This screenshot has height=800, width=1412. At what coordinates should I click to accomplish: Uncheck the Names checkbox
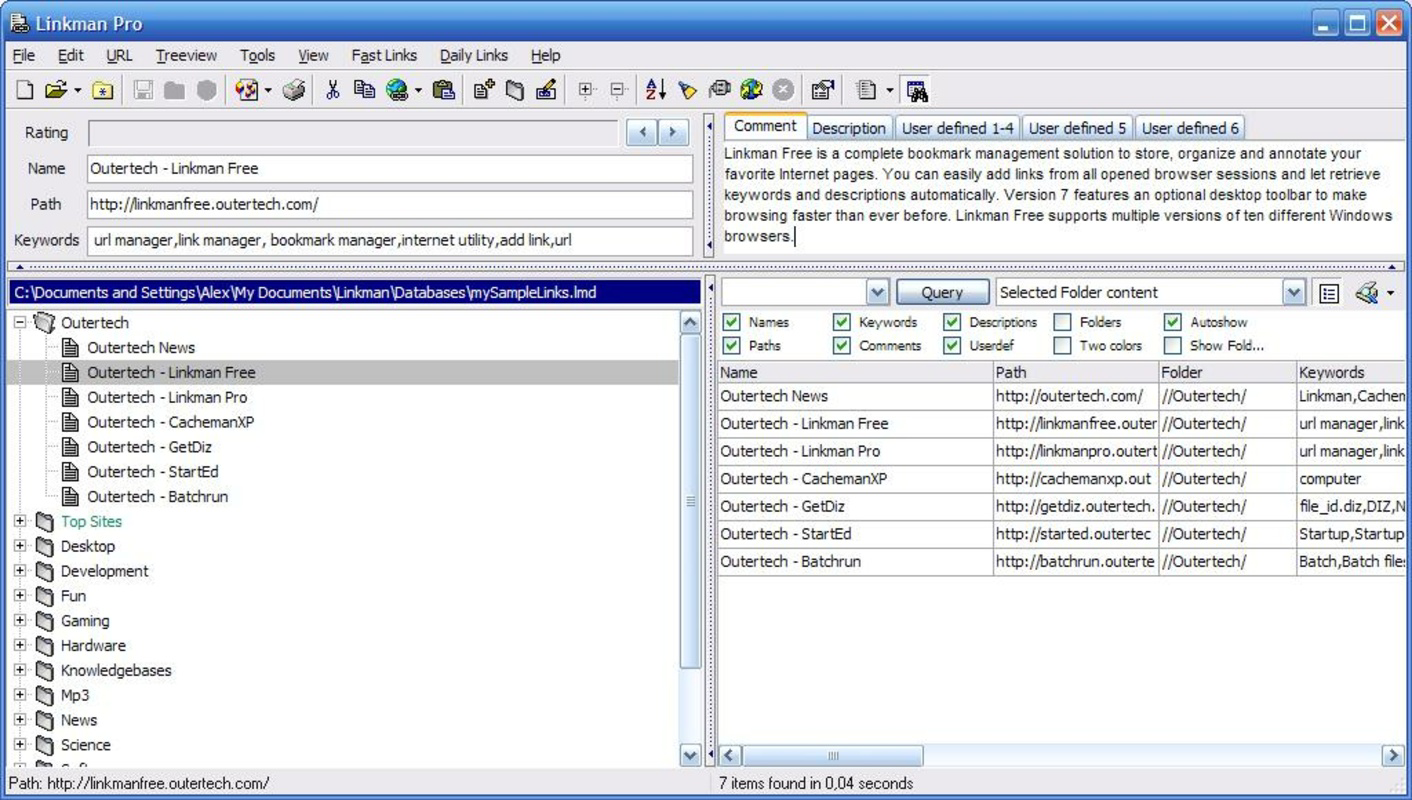tap(731, 322)
